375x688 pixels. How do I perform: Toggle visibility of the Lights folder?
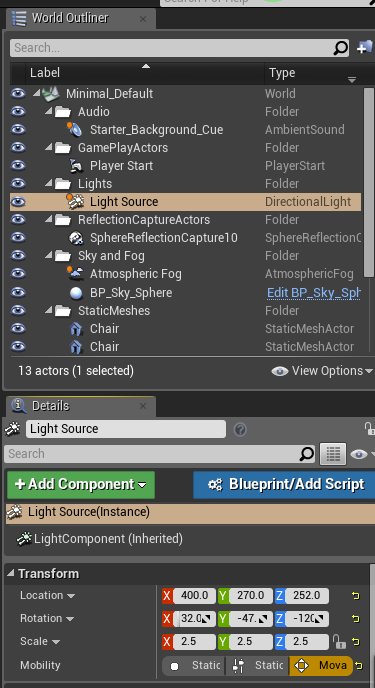(18, 183)
